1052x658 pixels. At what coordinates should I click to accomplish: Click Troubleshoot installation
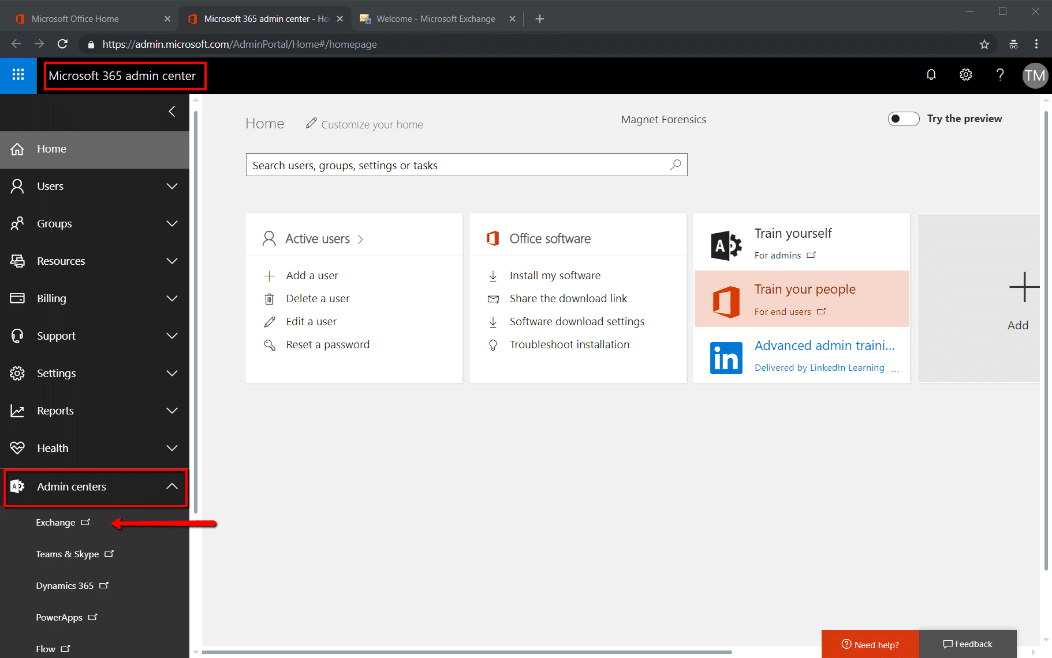click(x=570, y=345)
